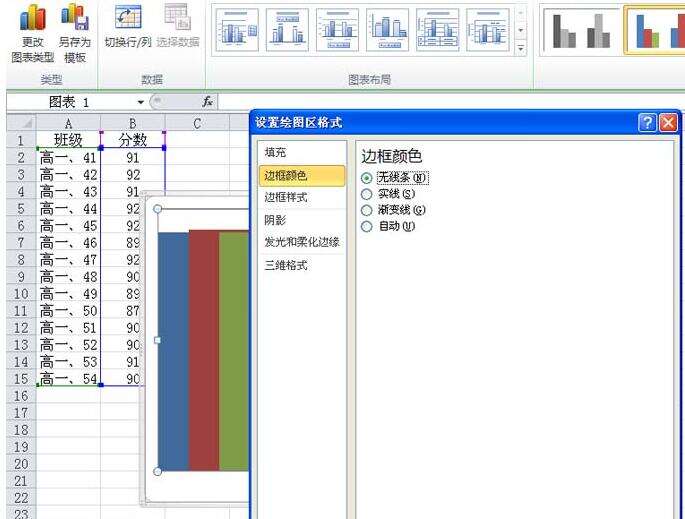685x519 pixels.
Task: Click the green bar in the chart
Action: click(x=234, y=350)
